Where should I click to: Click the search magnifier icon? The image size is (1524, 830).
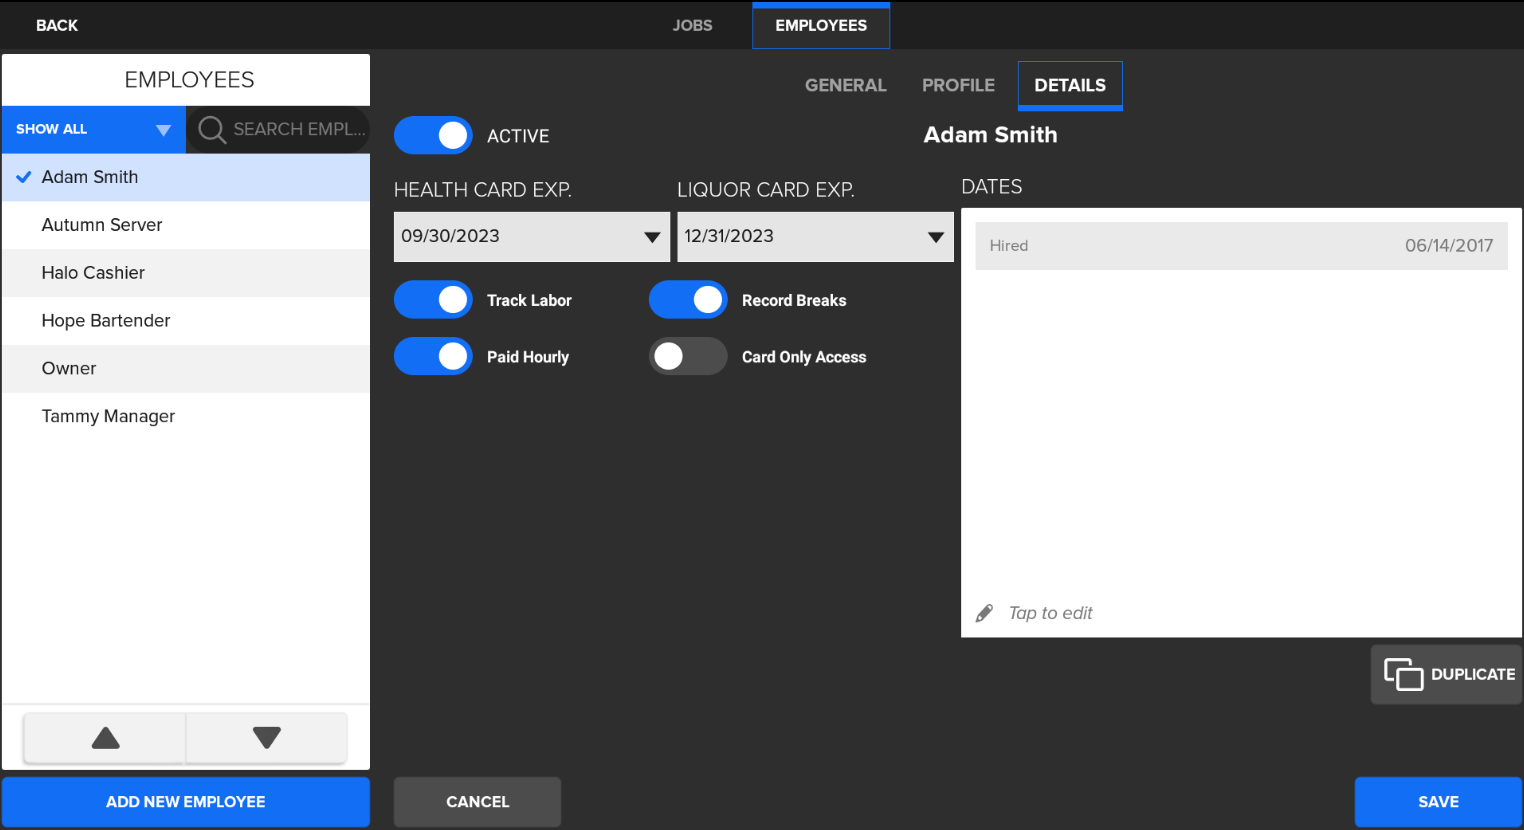[211, 130]
